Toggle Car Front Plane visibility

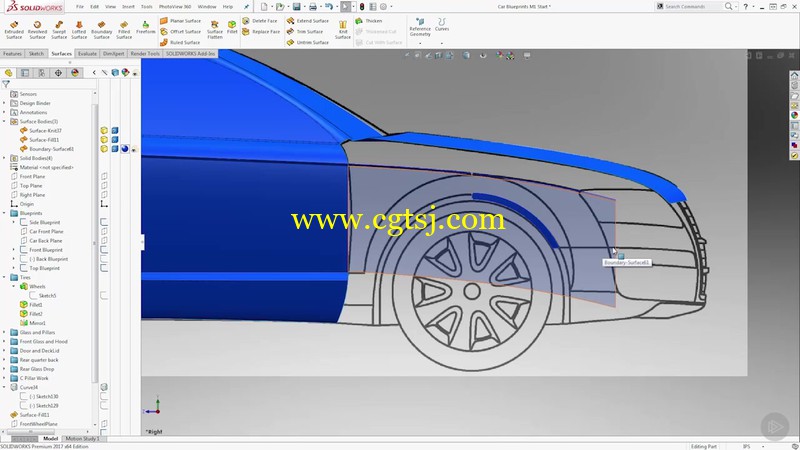tap(104, 232)
